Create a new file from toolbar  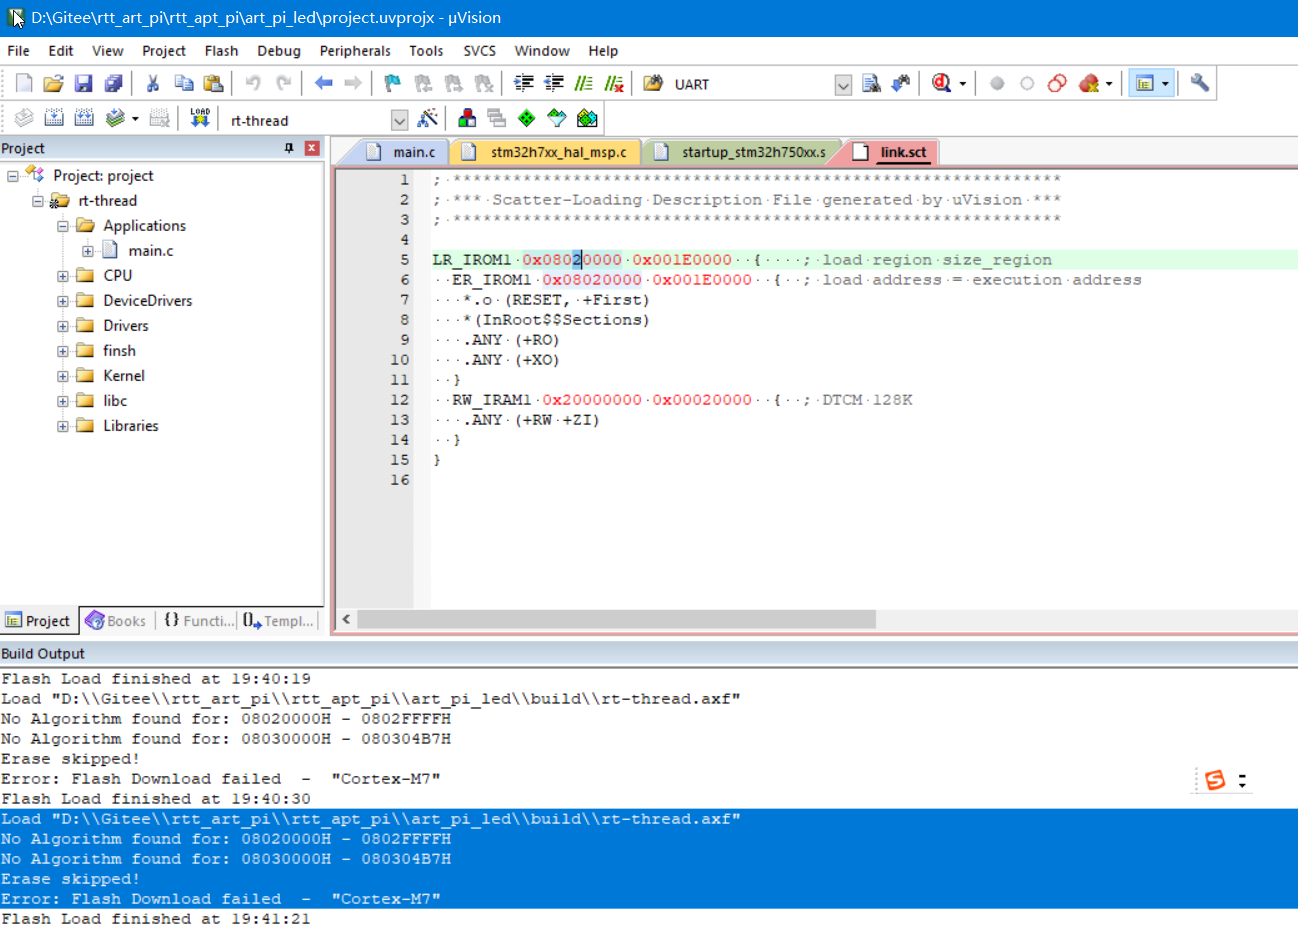(x=24, y=84)
